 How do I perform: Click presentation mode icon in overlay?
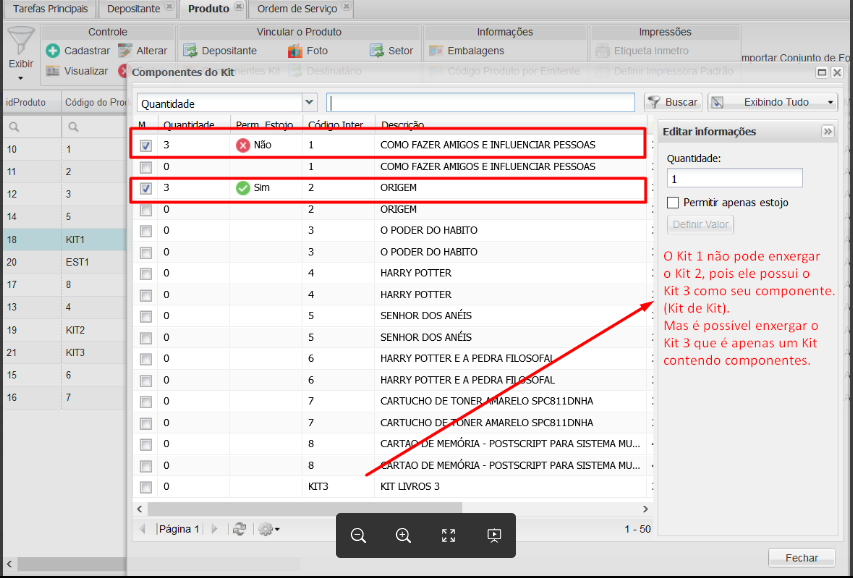pyautogui.click(x=494, y=536)
